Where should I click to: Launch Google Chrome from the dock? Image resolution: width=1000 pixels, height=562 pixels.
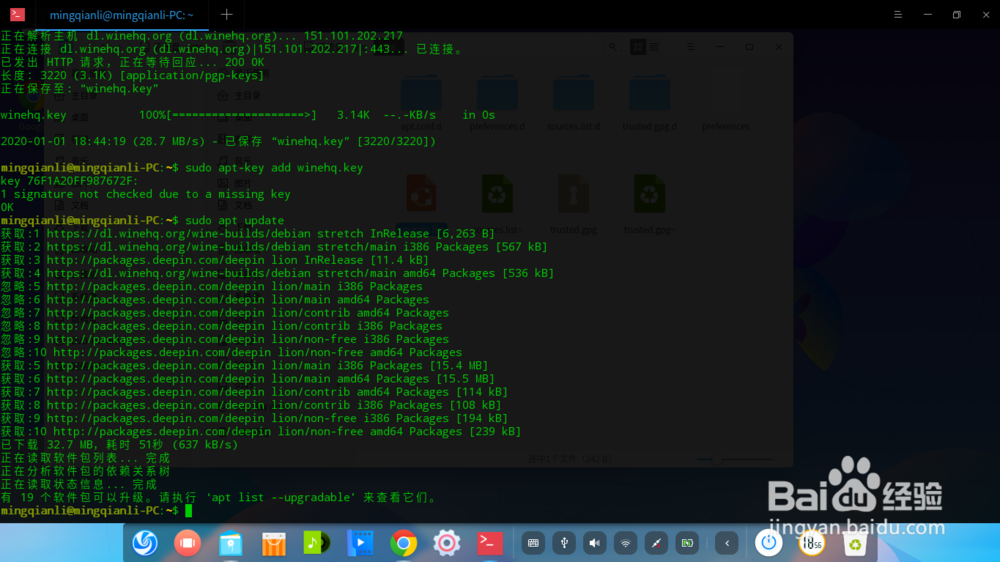click(x=403, y=543)
